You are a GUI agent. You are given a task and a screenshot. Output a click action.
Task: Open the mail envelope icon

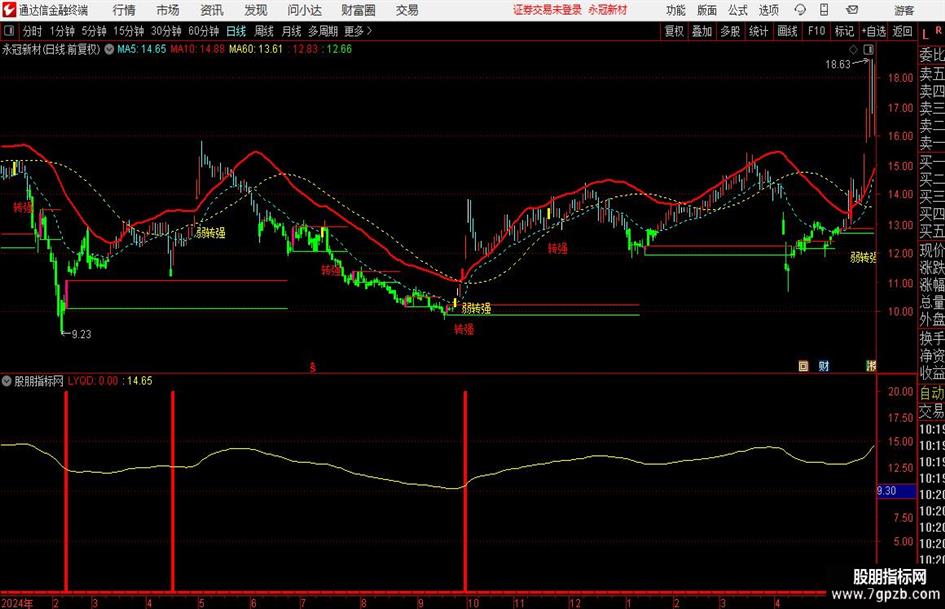[852, 10]
